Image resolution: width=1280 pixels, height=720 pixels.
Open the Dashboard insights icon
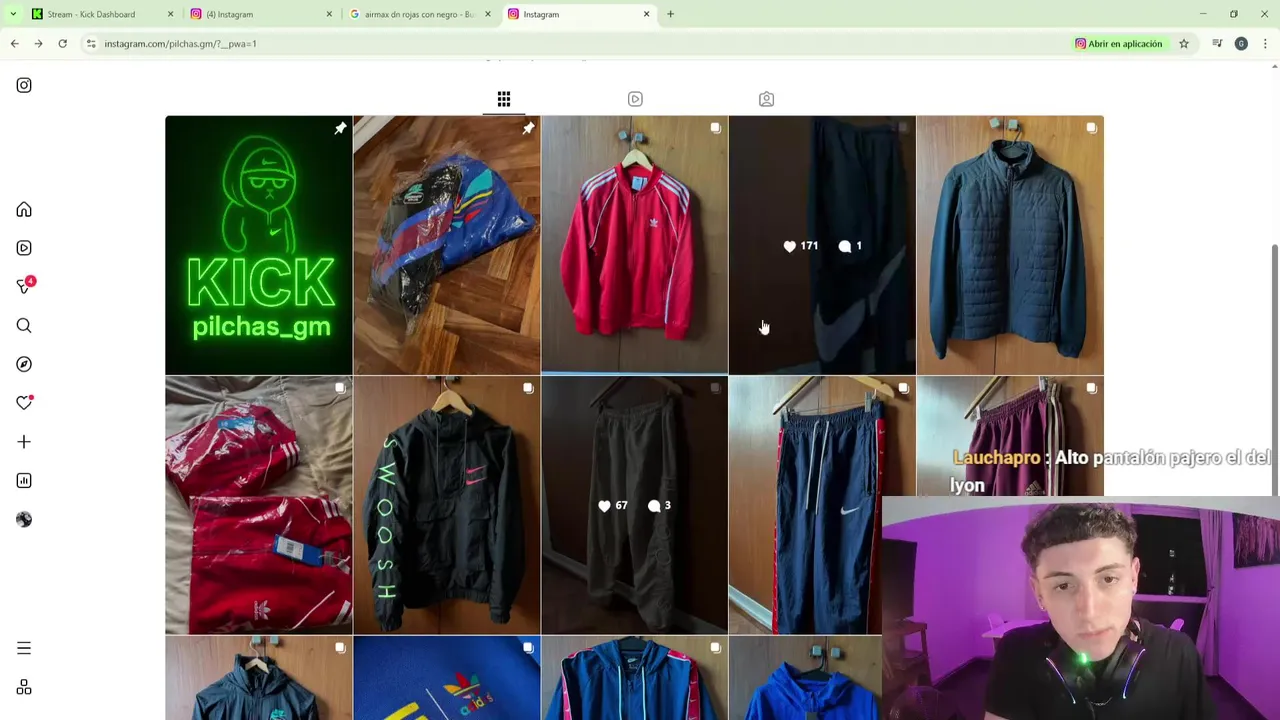point(24,481)
